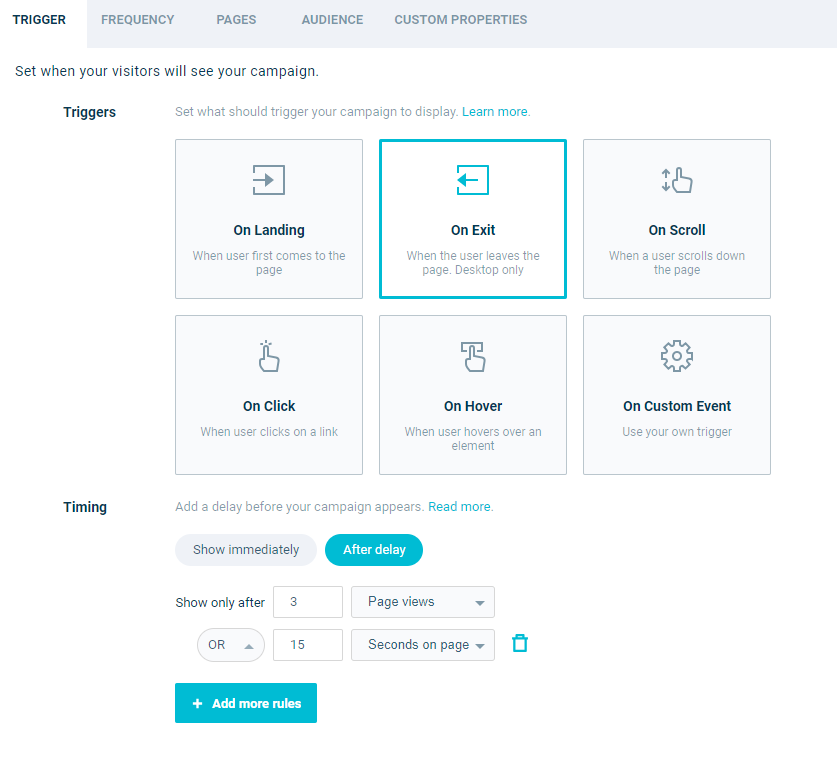Click the On Landing arrow icon
Viewport: 837px width, 770px height.
[x=269, y=180]
